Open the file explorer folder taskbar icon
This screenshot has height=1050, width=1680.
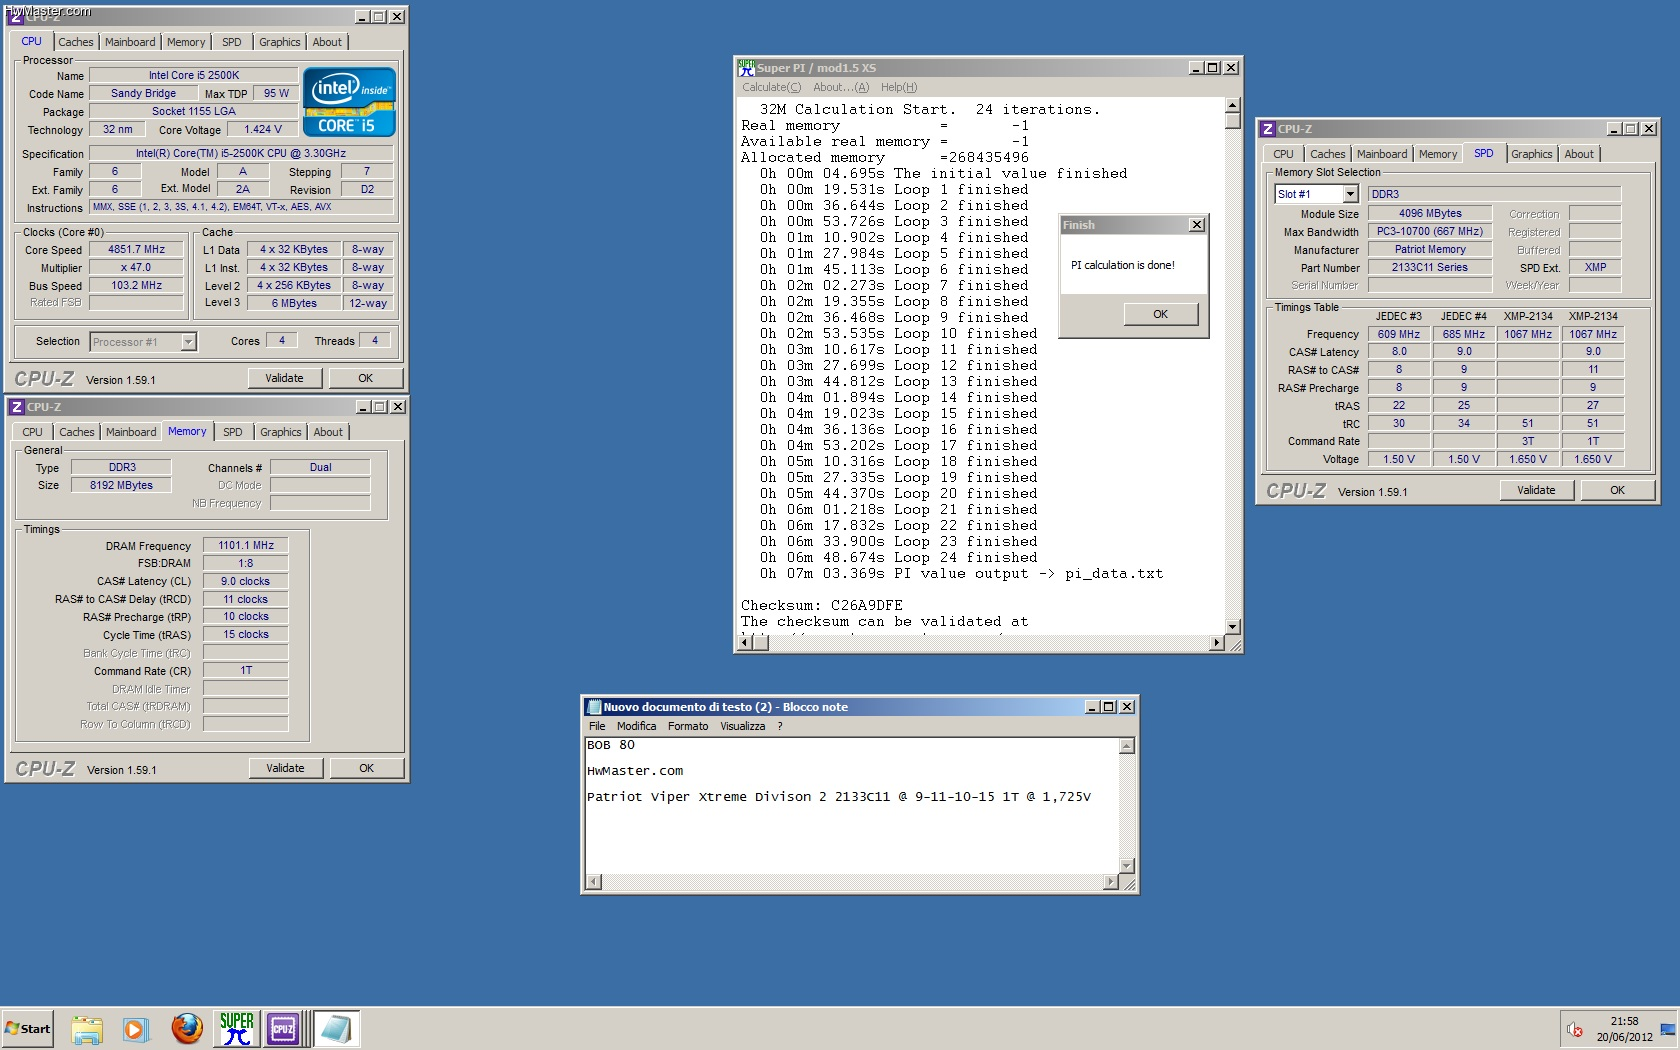point(87,1029)
